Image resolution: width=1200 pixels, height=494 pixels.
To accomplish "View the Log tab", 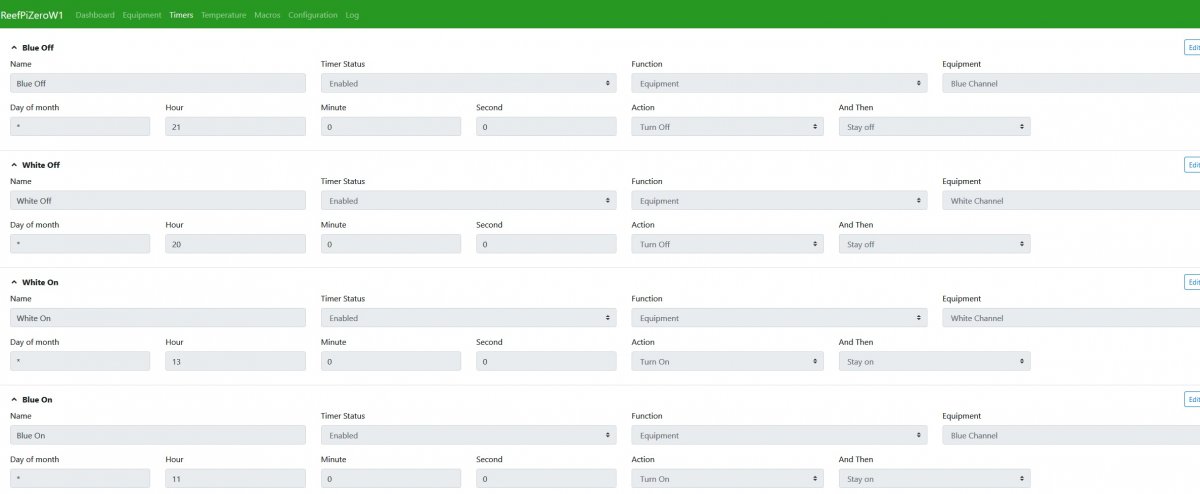I will tap(352, 16).
